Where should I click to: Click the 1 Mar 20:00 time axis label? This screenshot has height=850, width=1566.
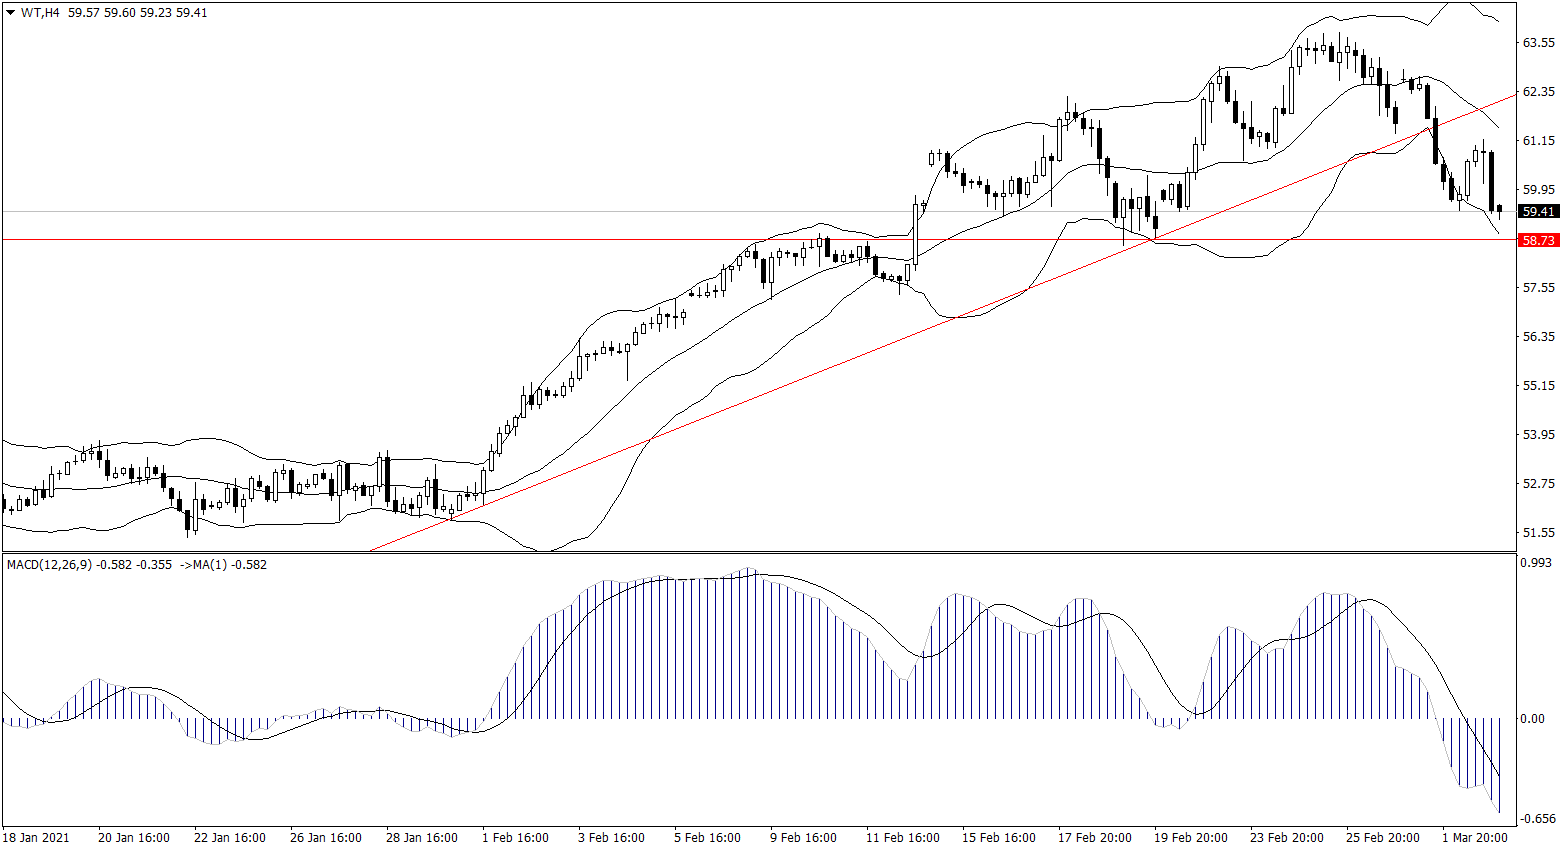(x=1474, y=838)
